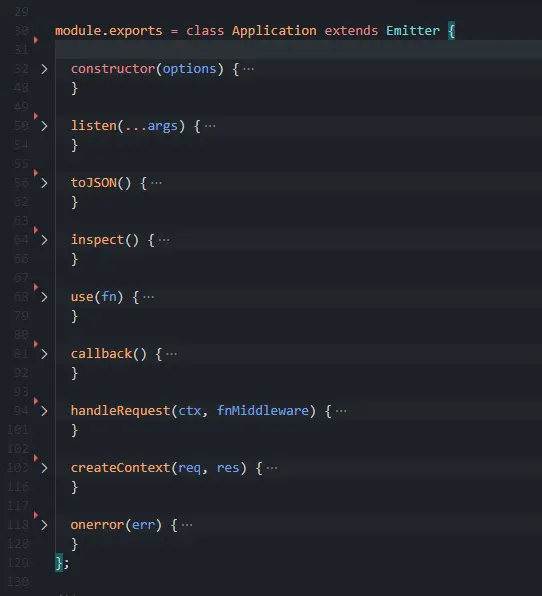Click the handleRequest method name
The image size is (542, 596).
[x=120, y=411]
